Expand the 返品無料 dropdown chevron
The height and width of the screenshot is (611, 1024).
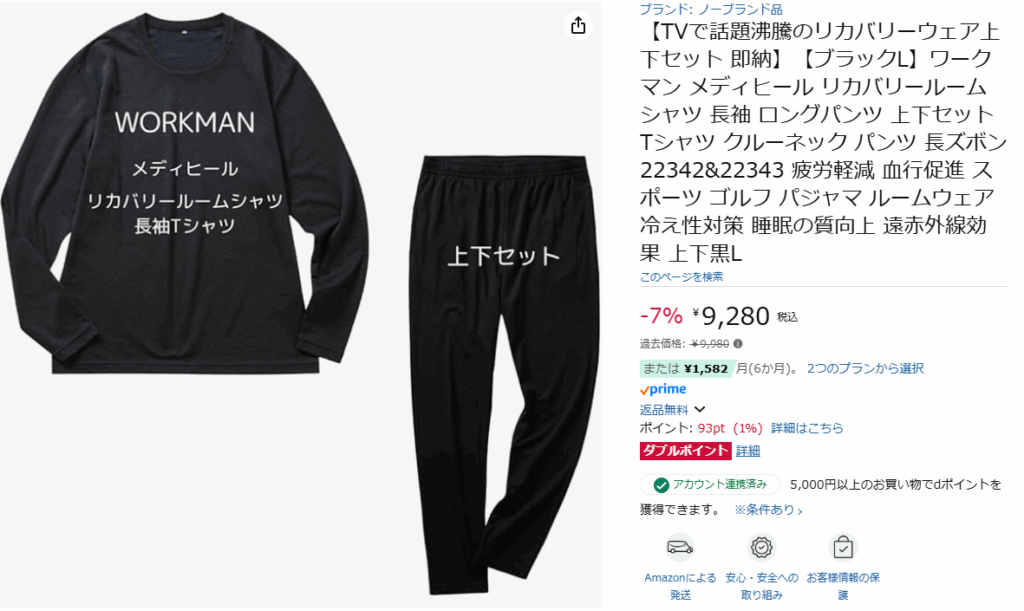point(700,409)
